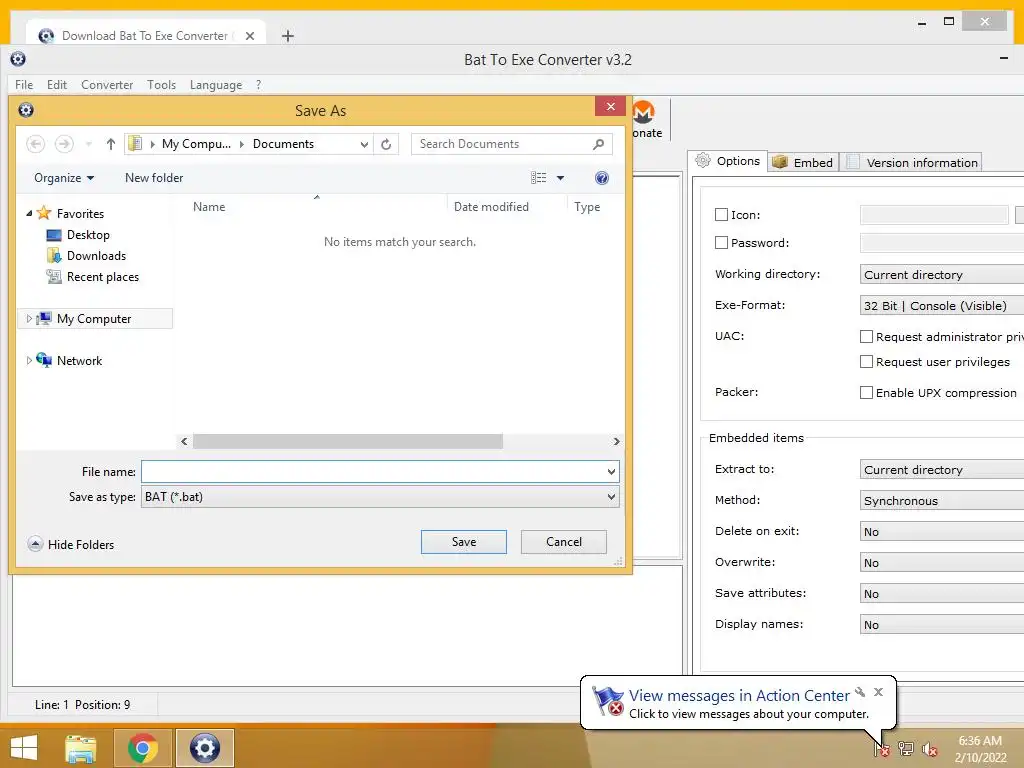Open the Overwrite dropdown
The image size is (1024, 768).
[942, 562]
